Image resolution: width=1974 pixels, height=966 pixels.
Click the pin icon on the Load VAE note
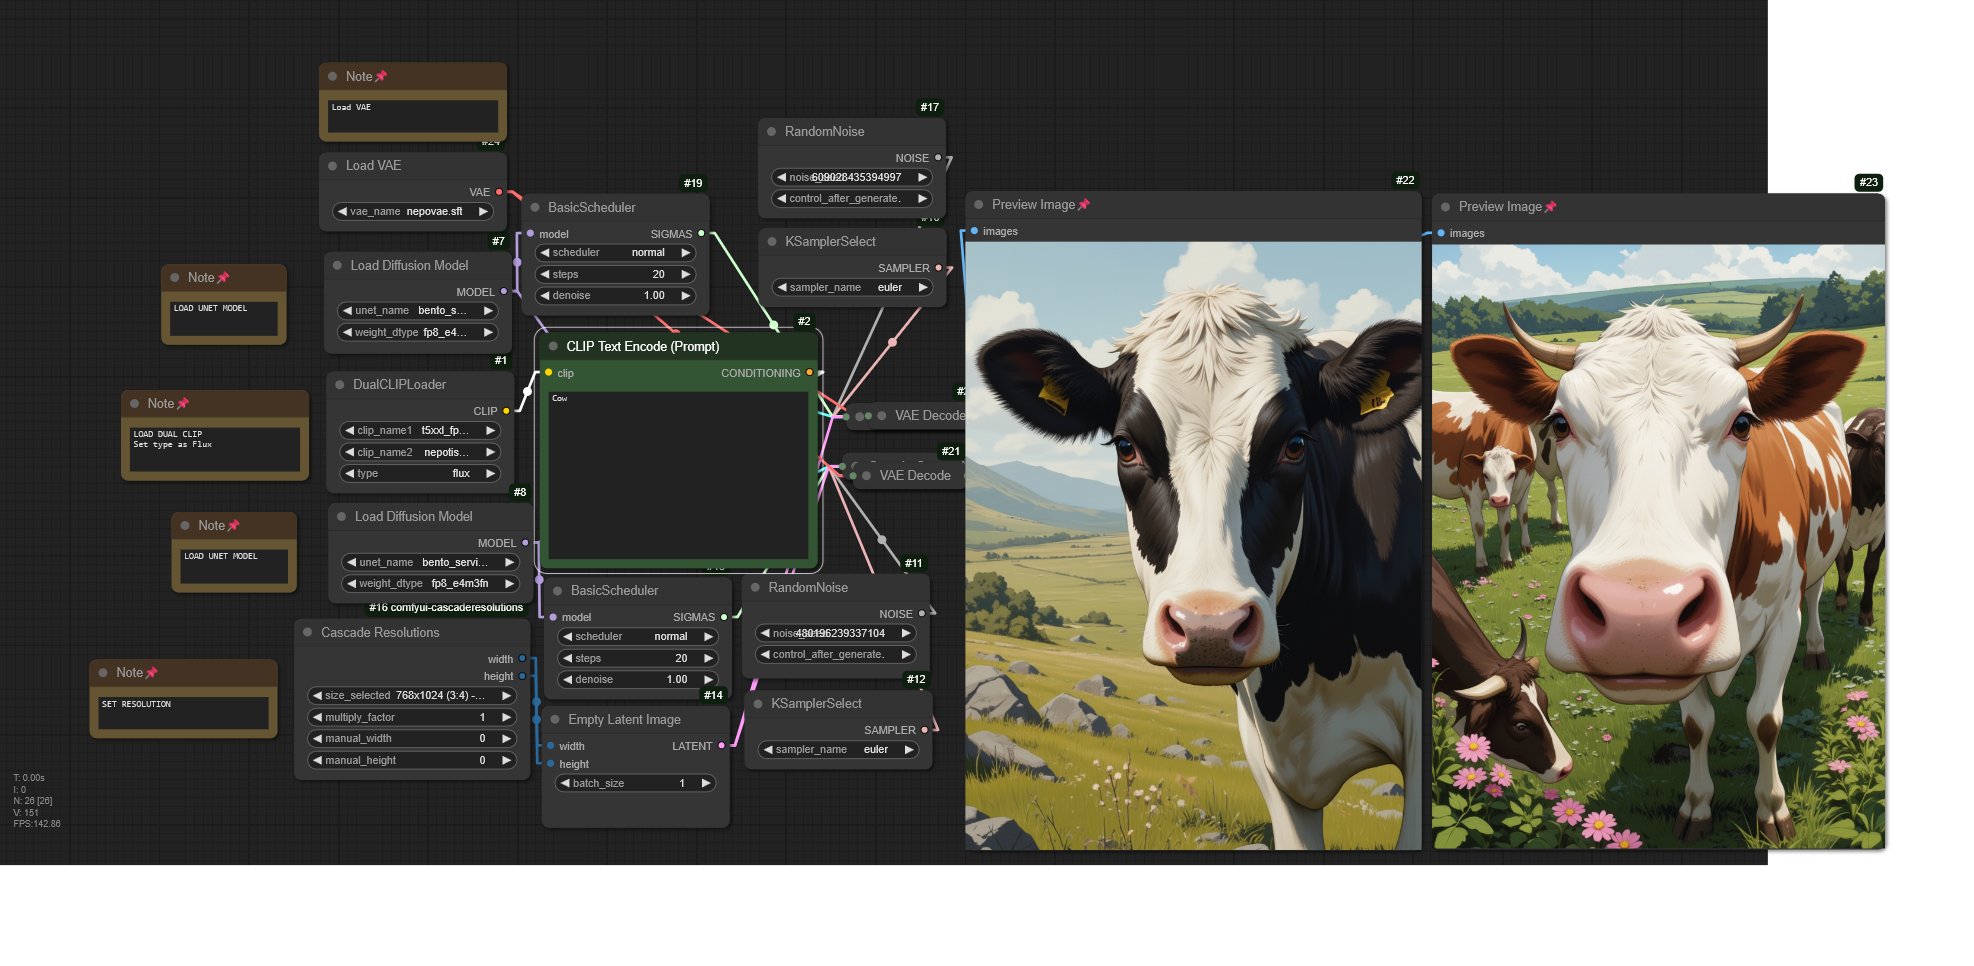pos(380,76)
